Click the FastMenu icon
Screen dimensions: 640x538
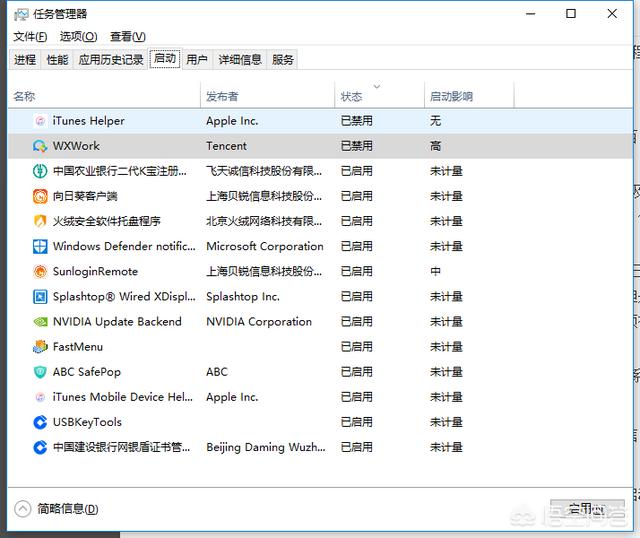coord(40,347)
